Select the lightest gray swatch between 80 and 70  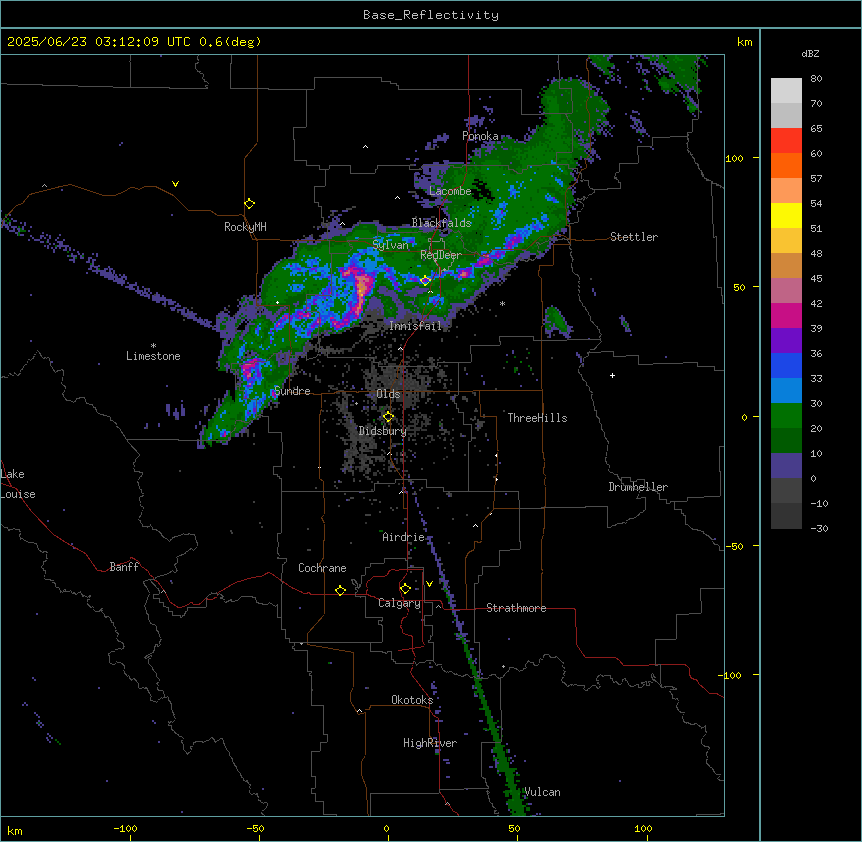[786, 91]
